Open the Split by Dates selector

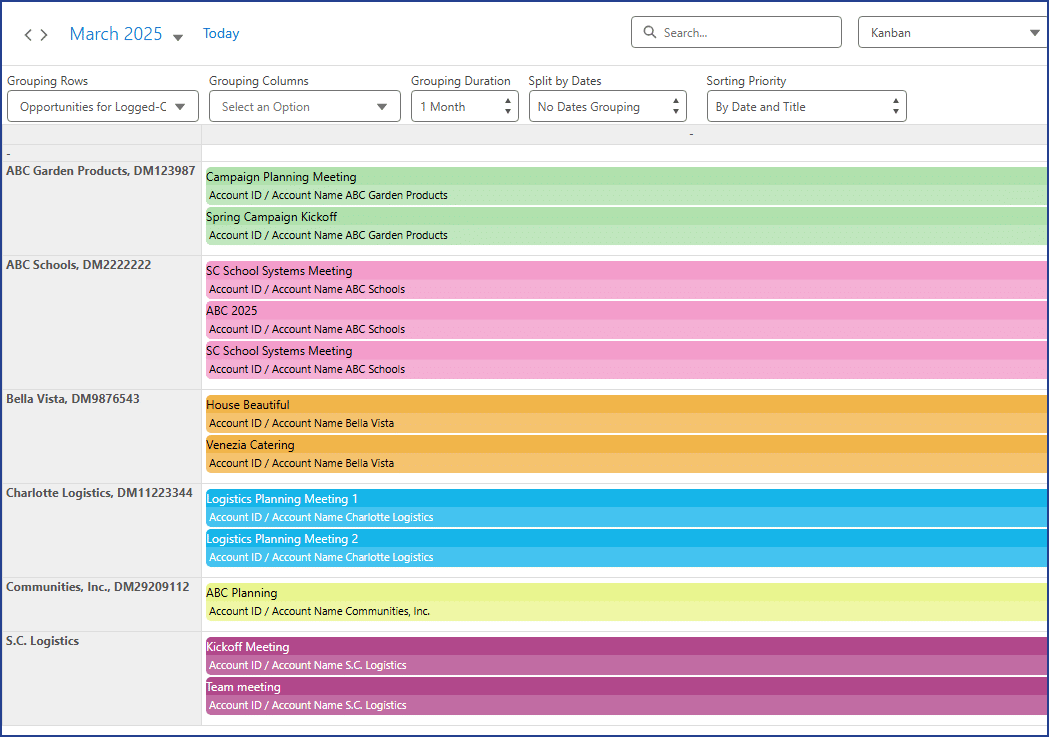[x=607, y=107]
